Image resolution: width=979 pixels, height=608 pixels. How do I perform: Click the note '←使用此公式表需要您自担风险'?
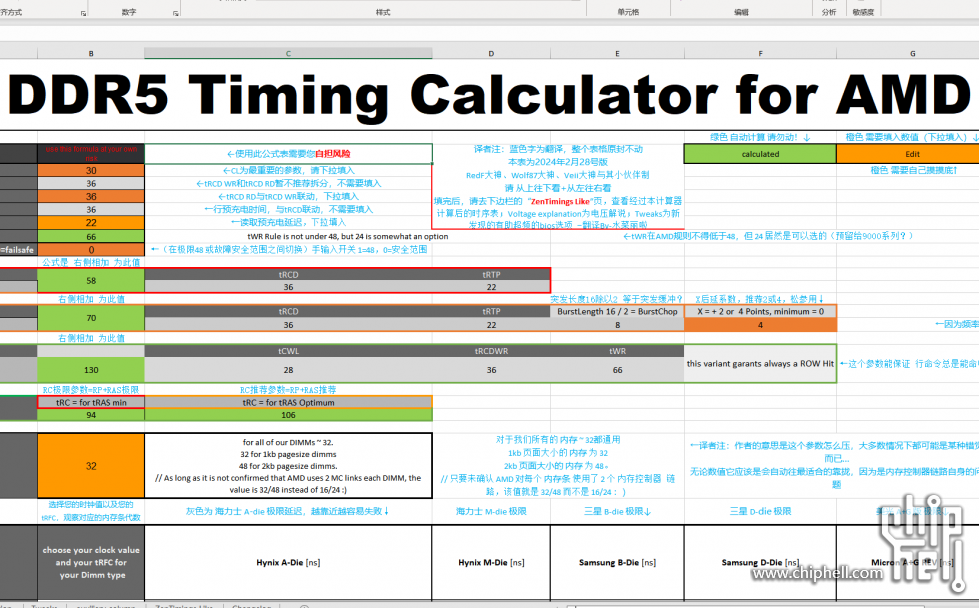pos(288,154)
